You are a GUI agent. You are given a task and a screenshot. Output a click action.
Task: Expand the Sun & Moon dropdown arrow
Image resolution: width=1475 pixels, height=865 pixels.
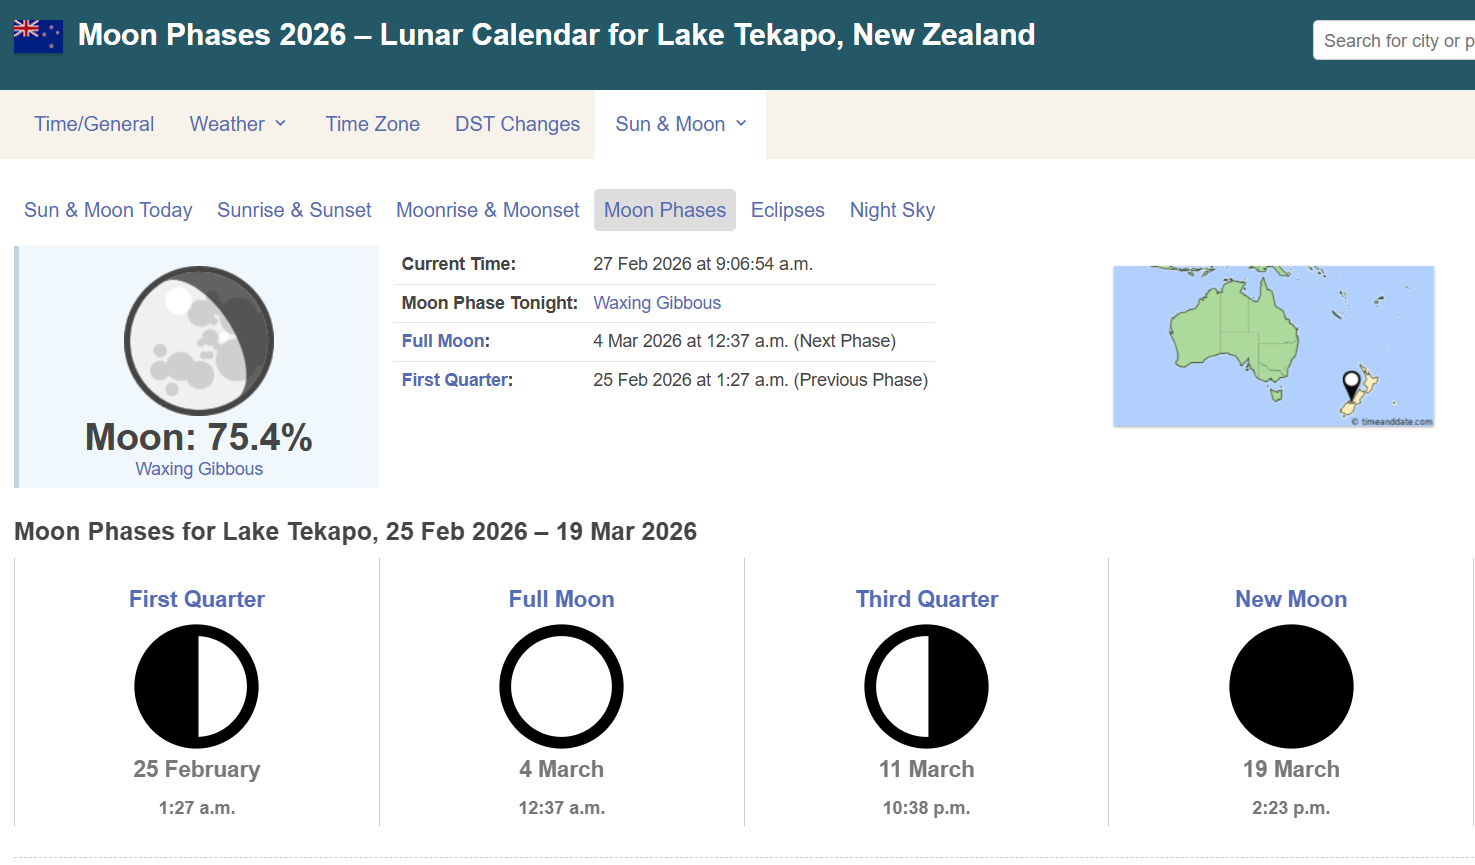741,123
